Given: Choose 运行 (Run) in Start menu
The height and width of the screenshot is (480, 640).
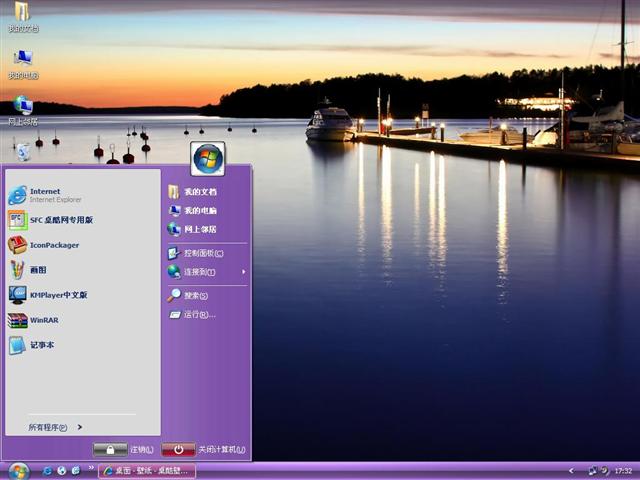Looking at the screenshot, I should point(198,315).
